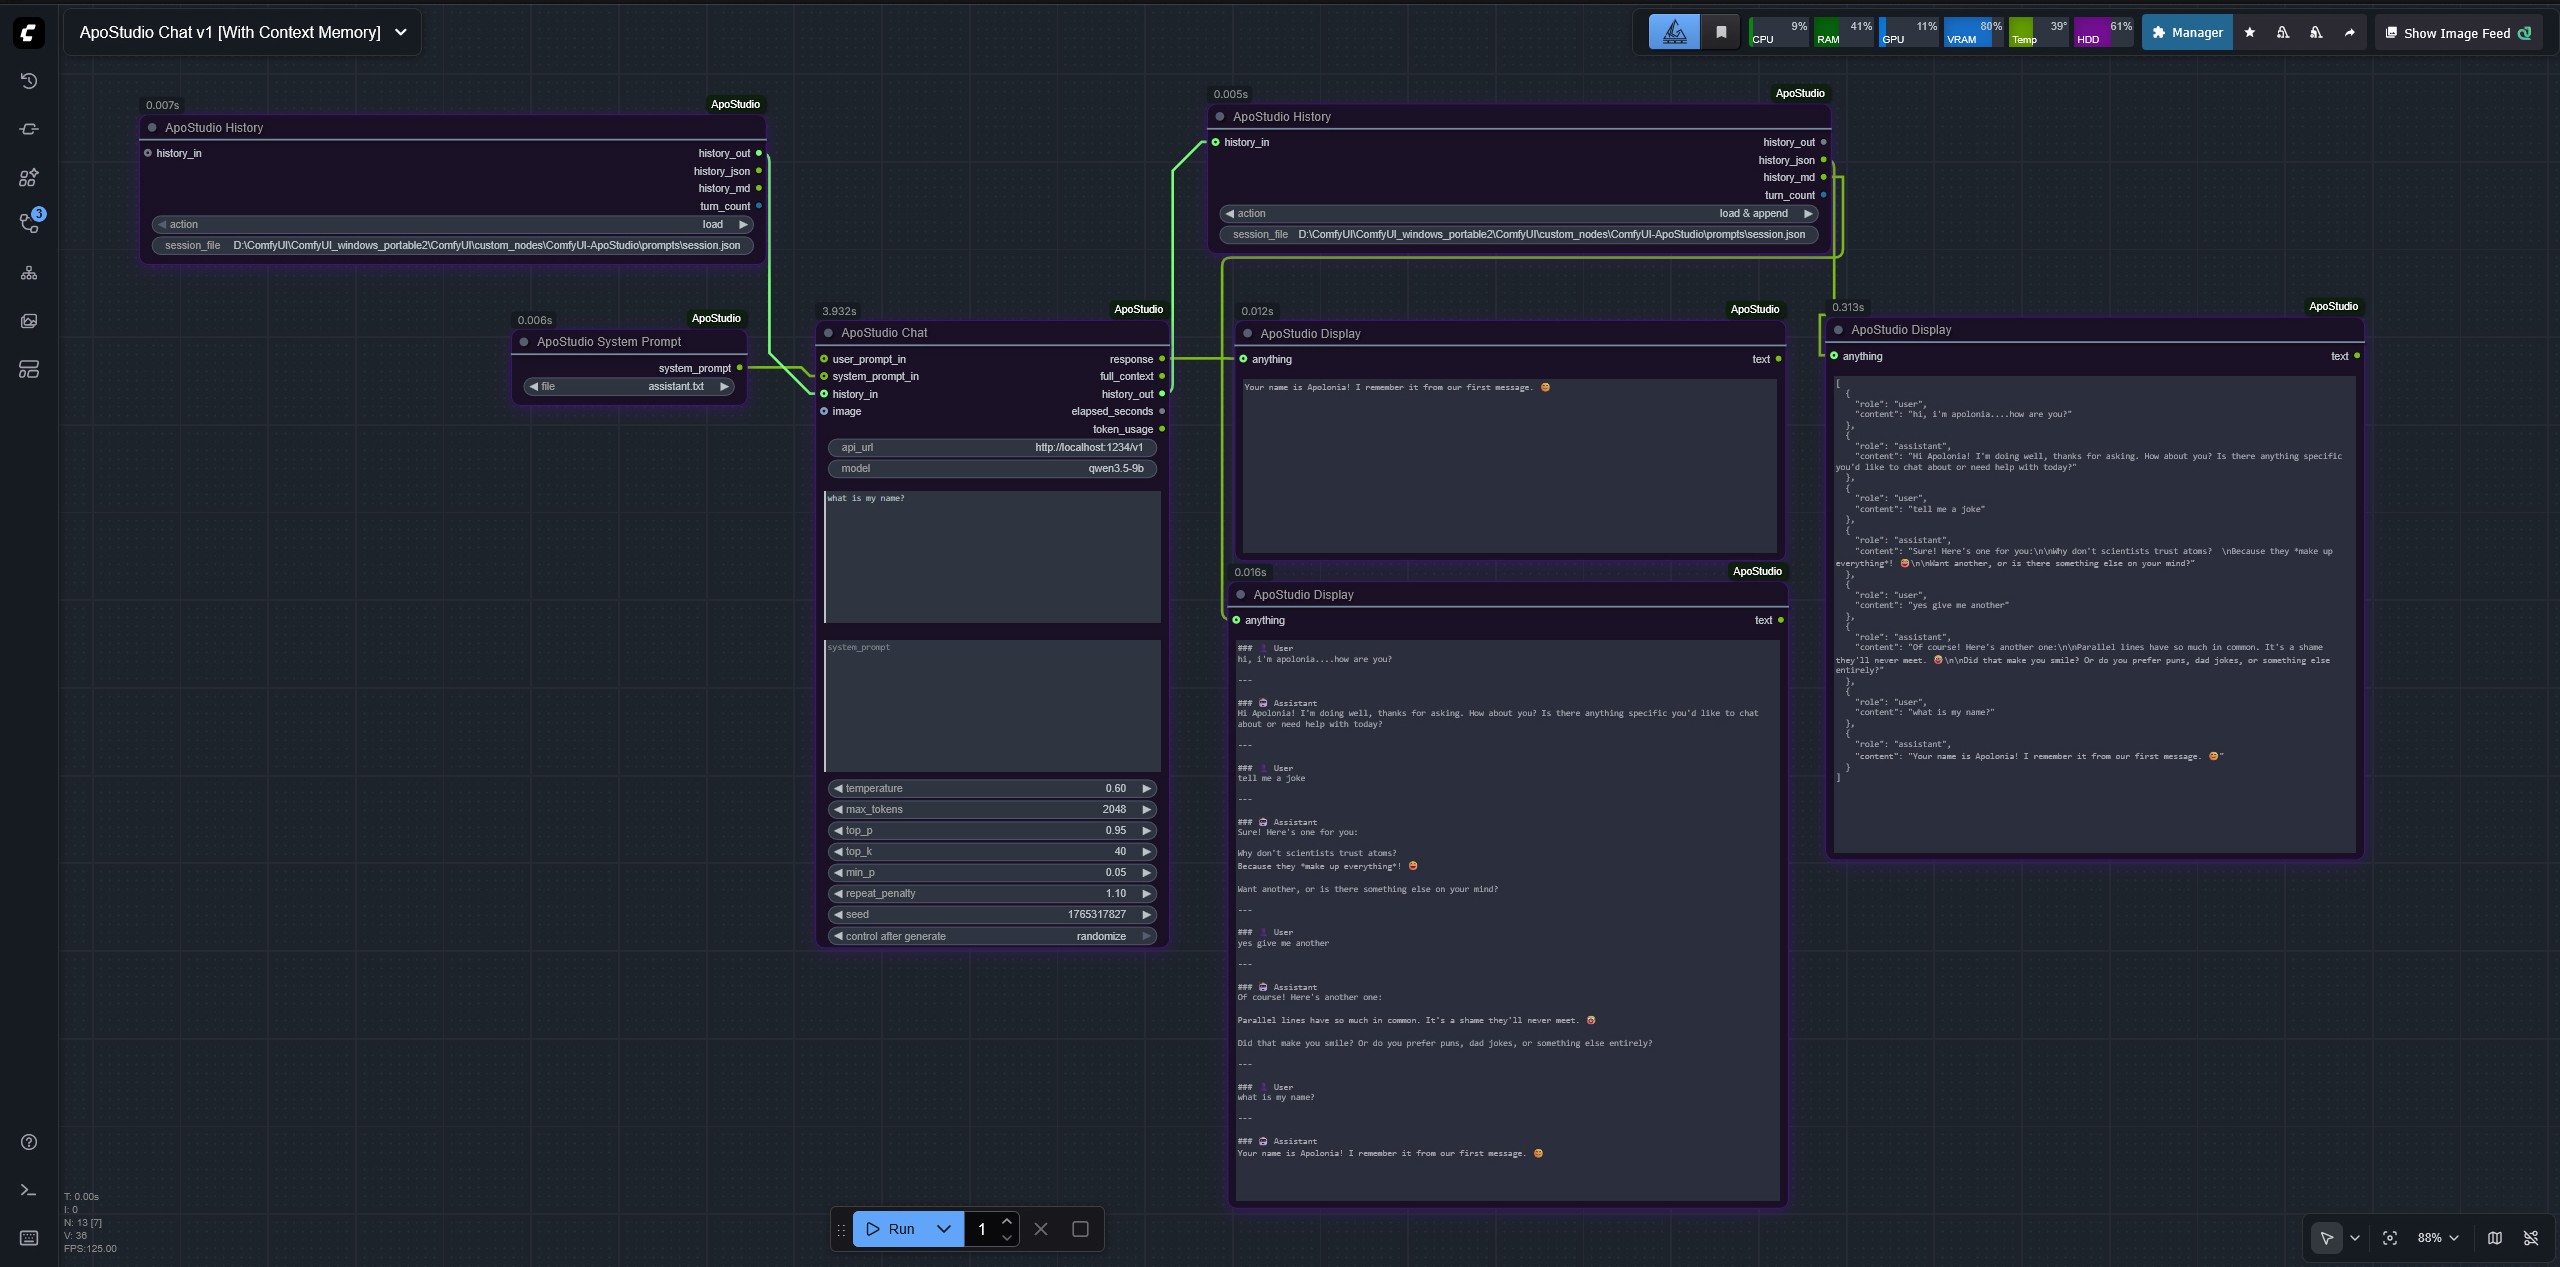
Task: Click the bookmark icon in top bar
Action: click(1721, 33)
